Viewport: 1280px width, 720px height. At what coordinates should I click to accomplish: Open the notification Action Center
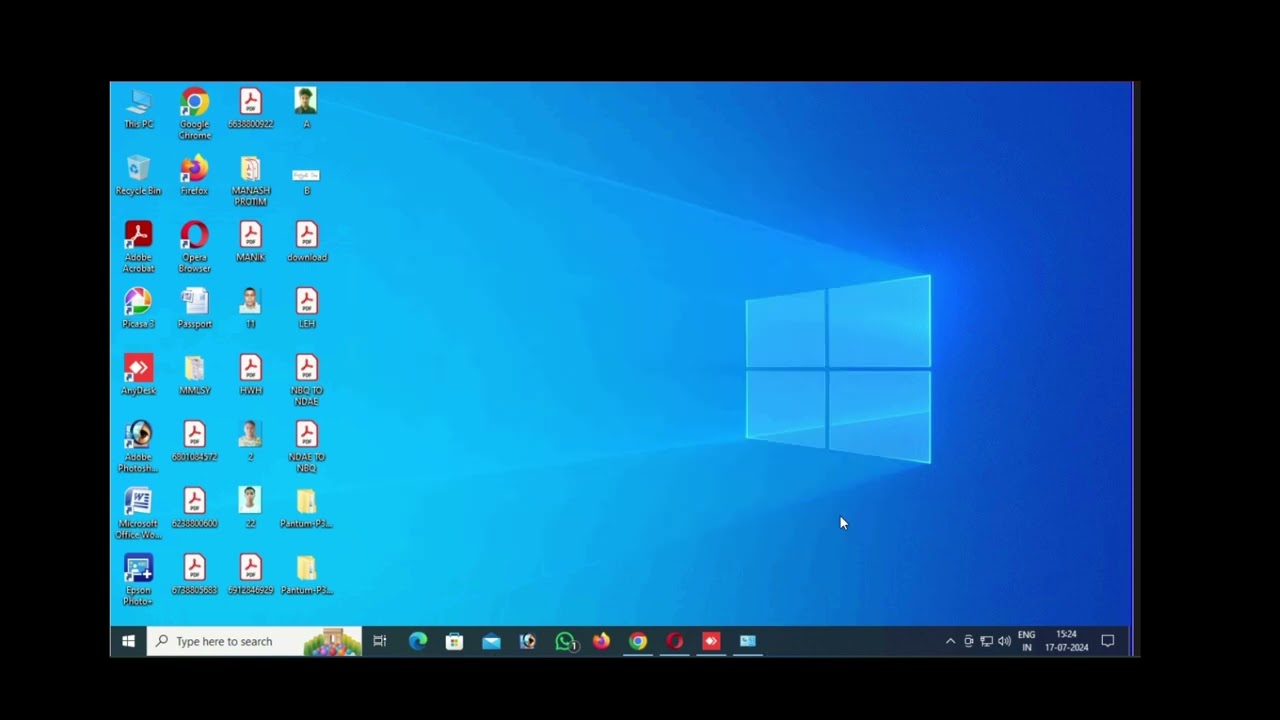(x=1108, y=641)
